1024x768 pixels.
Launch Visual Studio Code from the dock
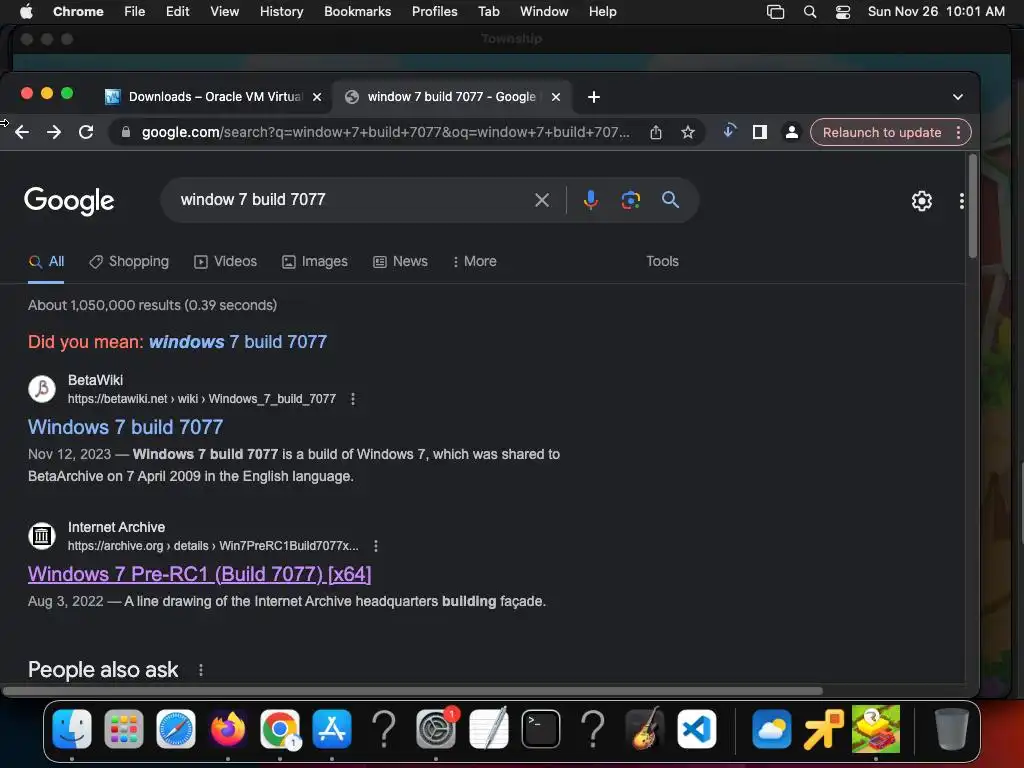click(697, 729)
